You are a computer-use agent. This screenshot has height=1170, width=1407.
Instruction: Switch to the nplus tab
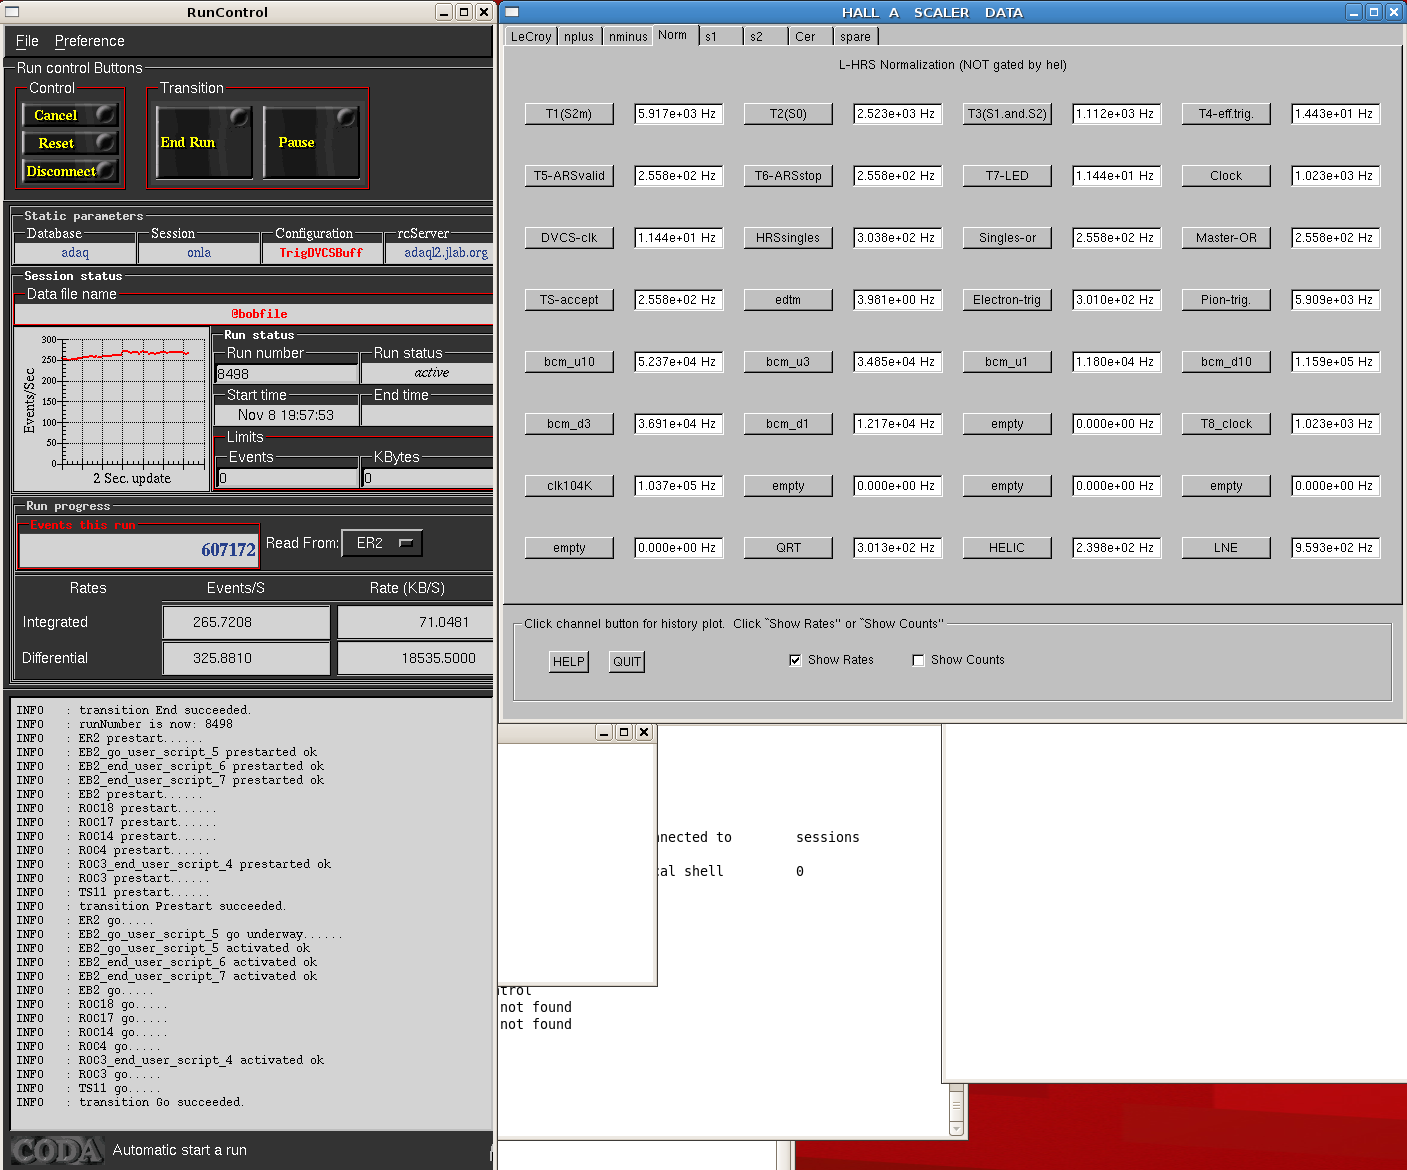point(579,37)
